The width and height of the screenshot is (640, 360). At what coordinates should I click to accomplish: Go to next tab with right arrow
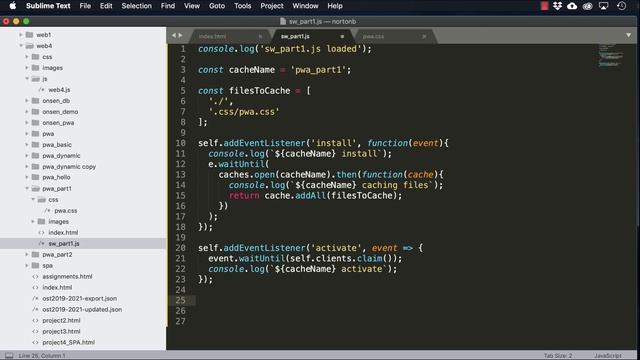(x=180, y=36)
